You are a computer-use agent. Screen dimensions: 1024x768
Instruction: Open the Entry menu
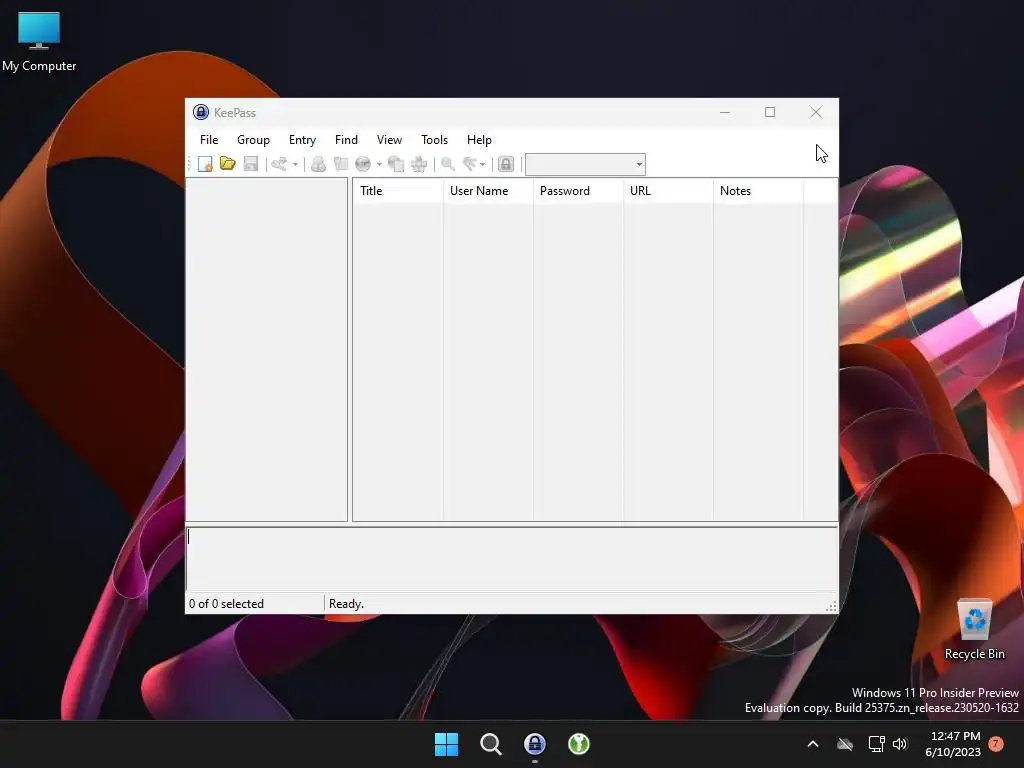coord(302,140)
